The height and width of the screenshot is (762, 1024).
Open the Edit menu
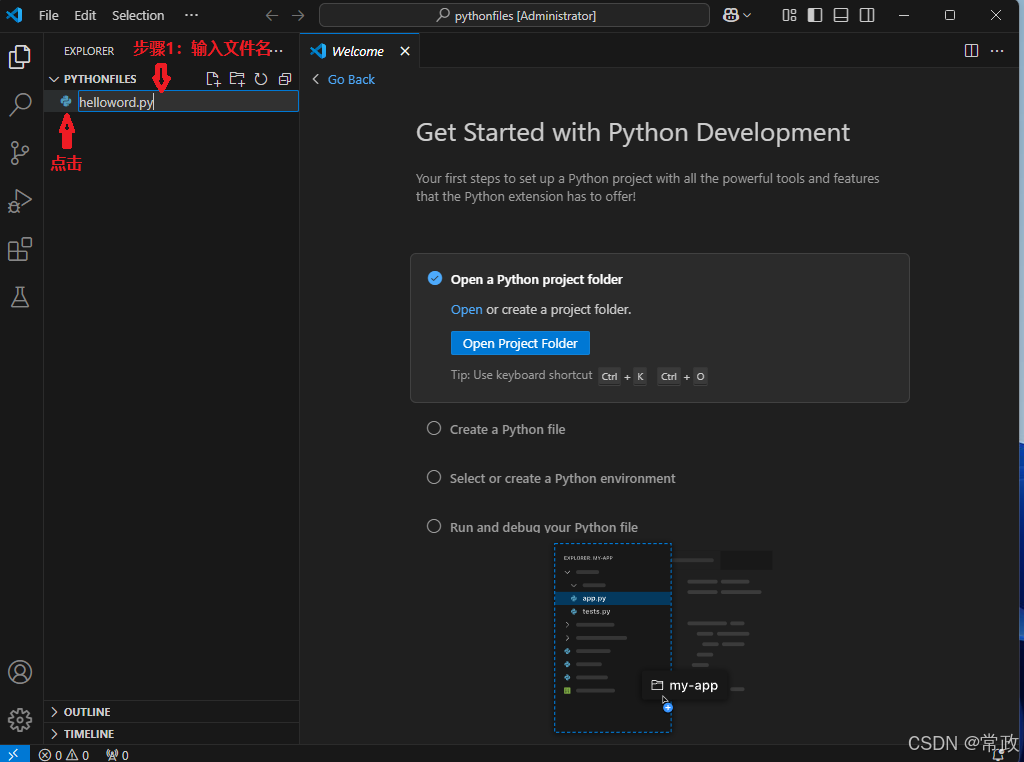pos(85,15)
